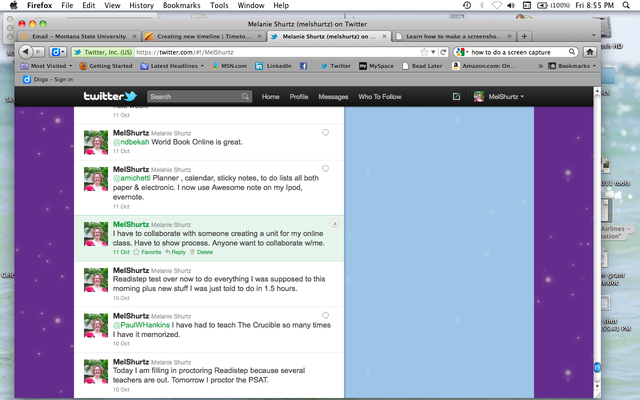This screenshot has width=640, height=400.
Task: Open the Getting Started bookmark
Action: click(x=106, y=66)
